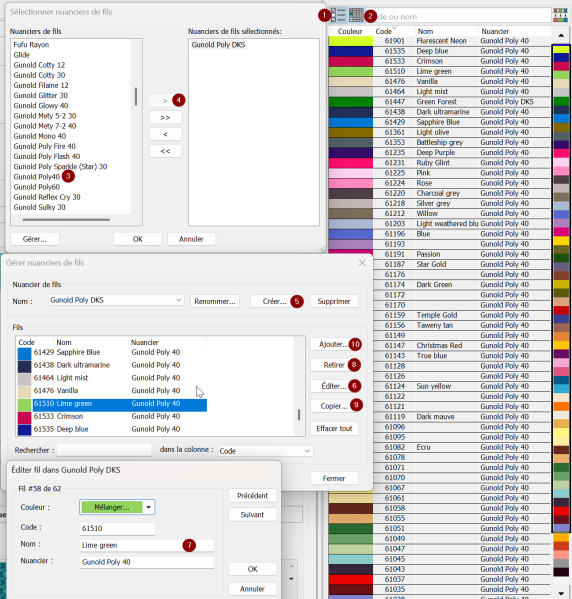Select 61535 Deep blue row in Fils list
572x599 pixels.
pos(112,429)
